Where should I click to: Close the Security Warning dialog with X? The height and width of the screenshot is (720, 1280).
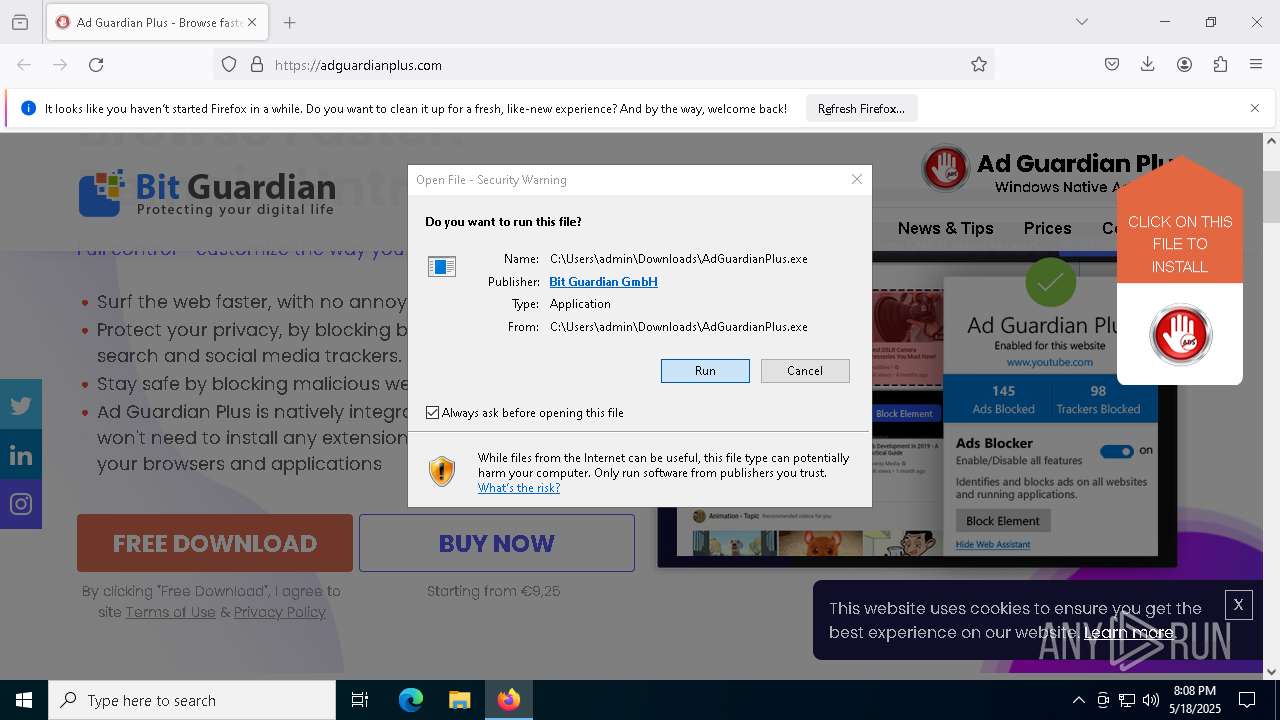857,179
